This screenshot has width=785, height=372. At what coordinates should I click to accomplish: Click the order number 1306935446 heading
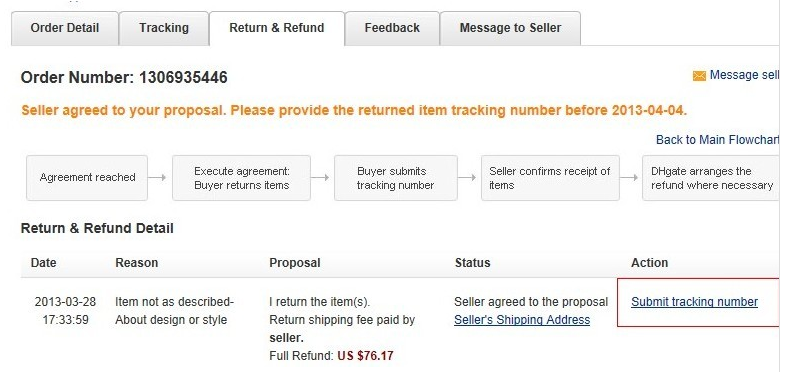tap(124, 78)
